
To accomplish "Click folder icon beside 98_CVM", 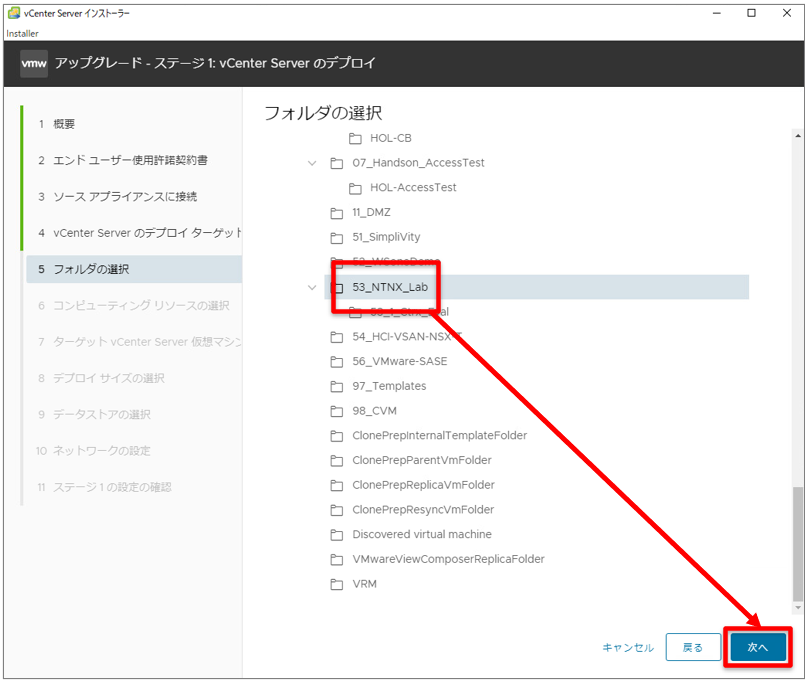I will pos(336,411).
